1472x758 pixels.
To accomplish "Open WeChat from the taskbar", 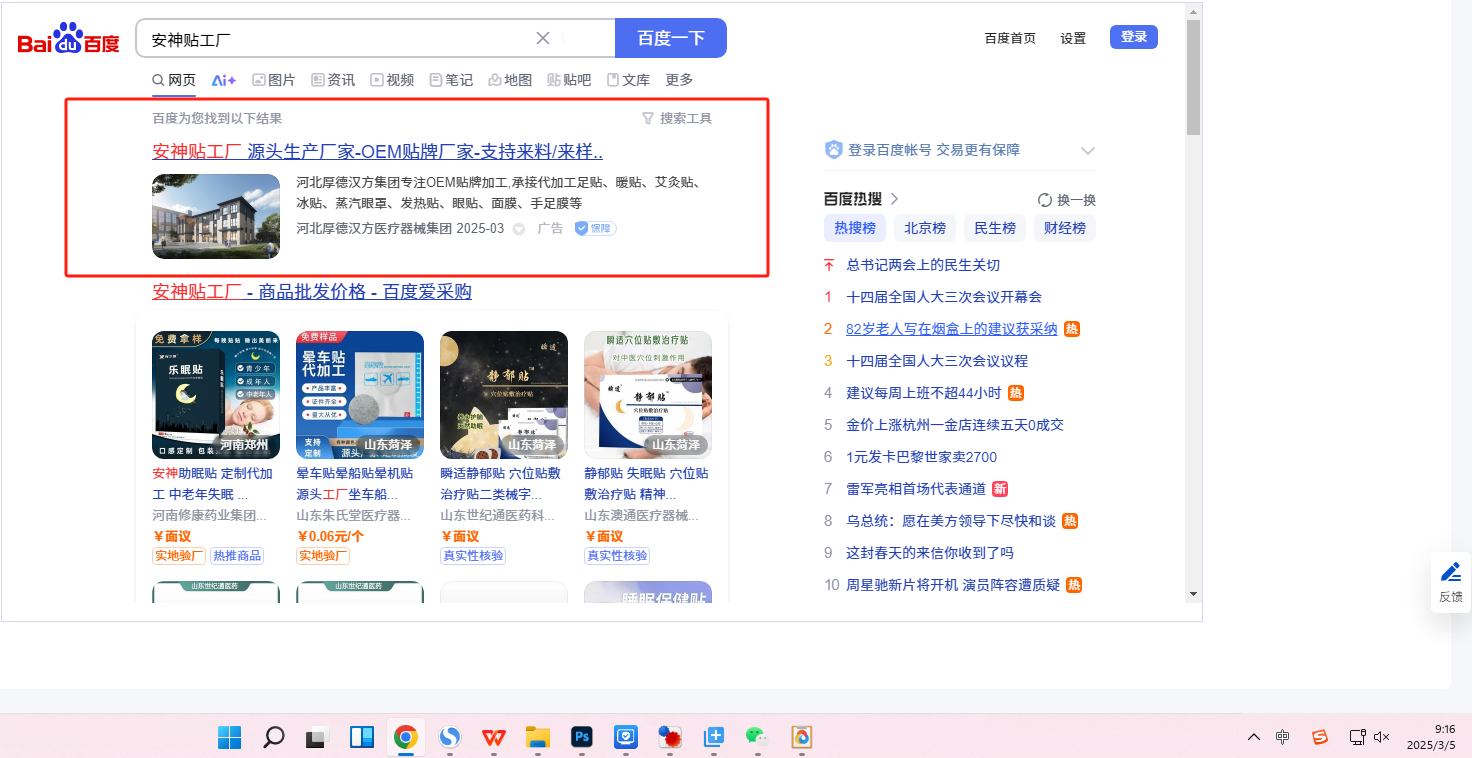I will point(756,737).
